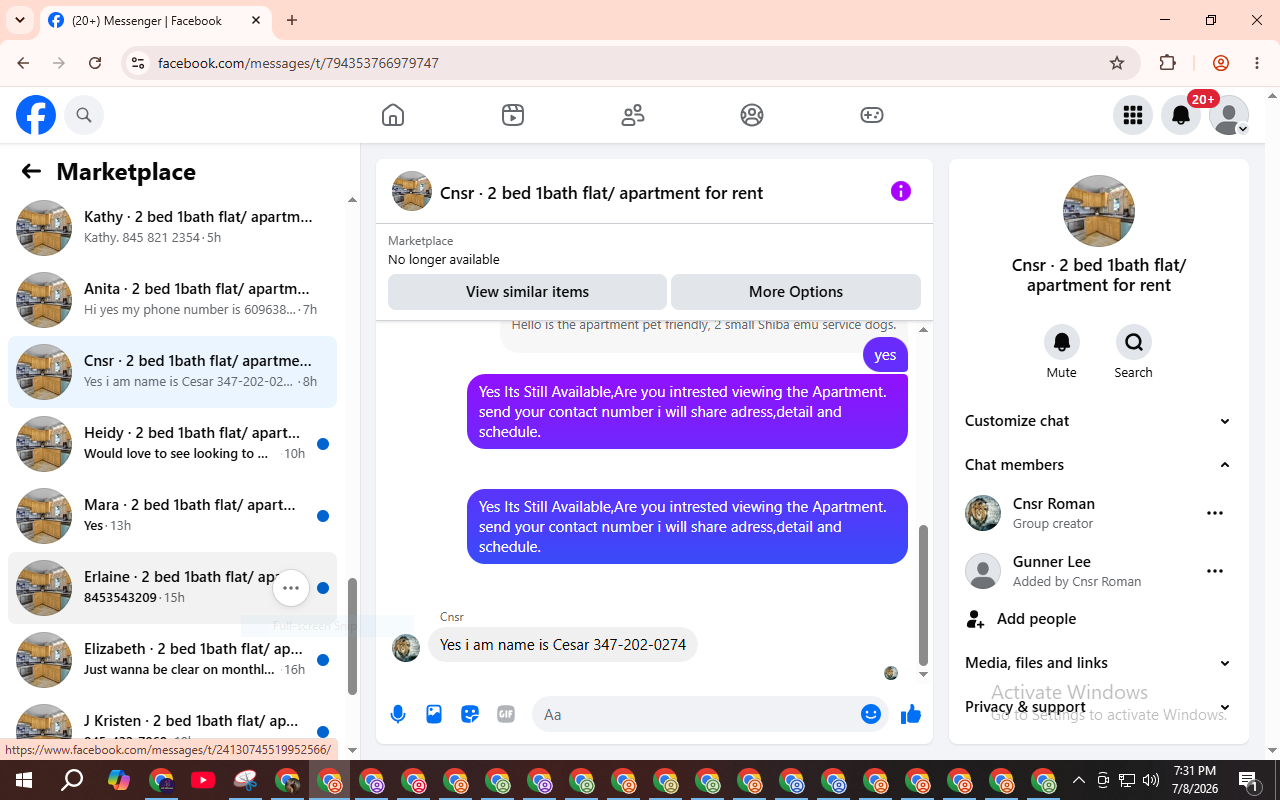The image size is (1280, 800).
Task: Open the taskbar volume control
Action: pyautogui.click(x=1151, y=780)
